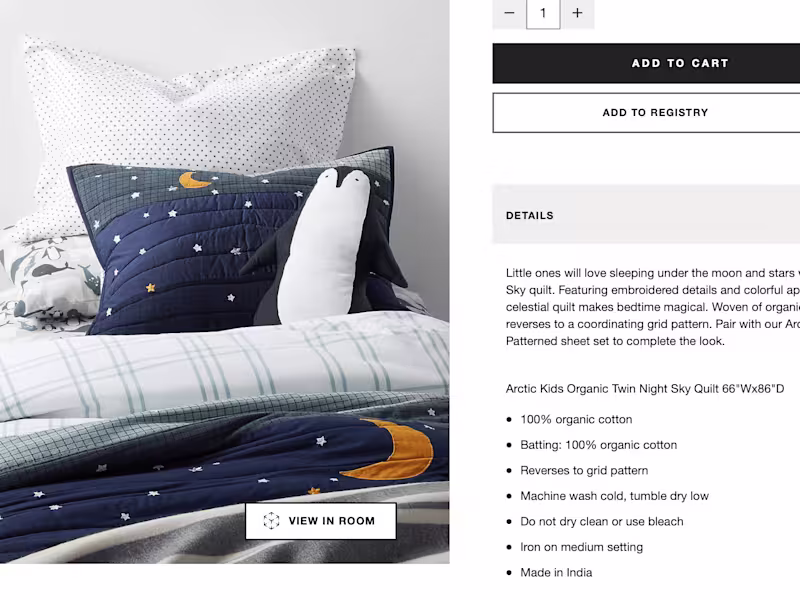Viewport: 800px width, 600px height.
Task: Click the product description paragraph text
Action: point(653,307)
